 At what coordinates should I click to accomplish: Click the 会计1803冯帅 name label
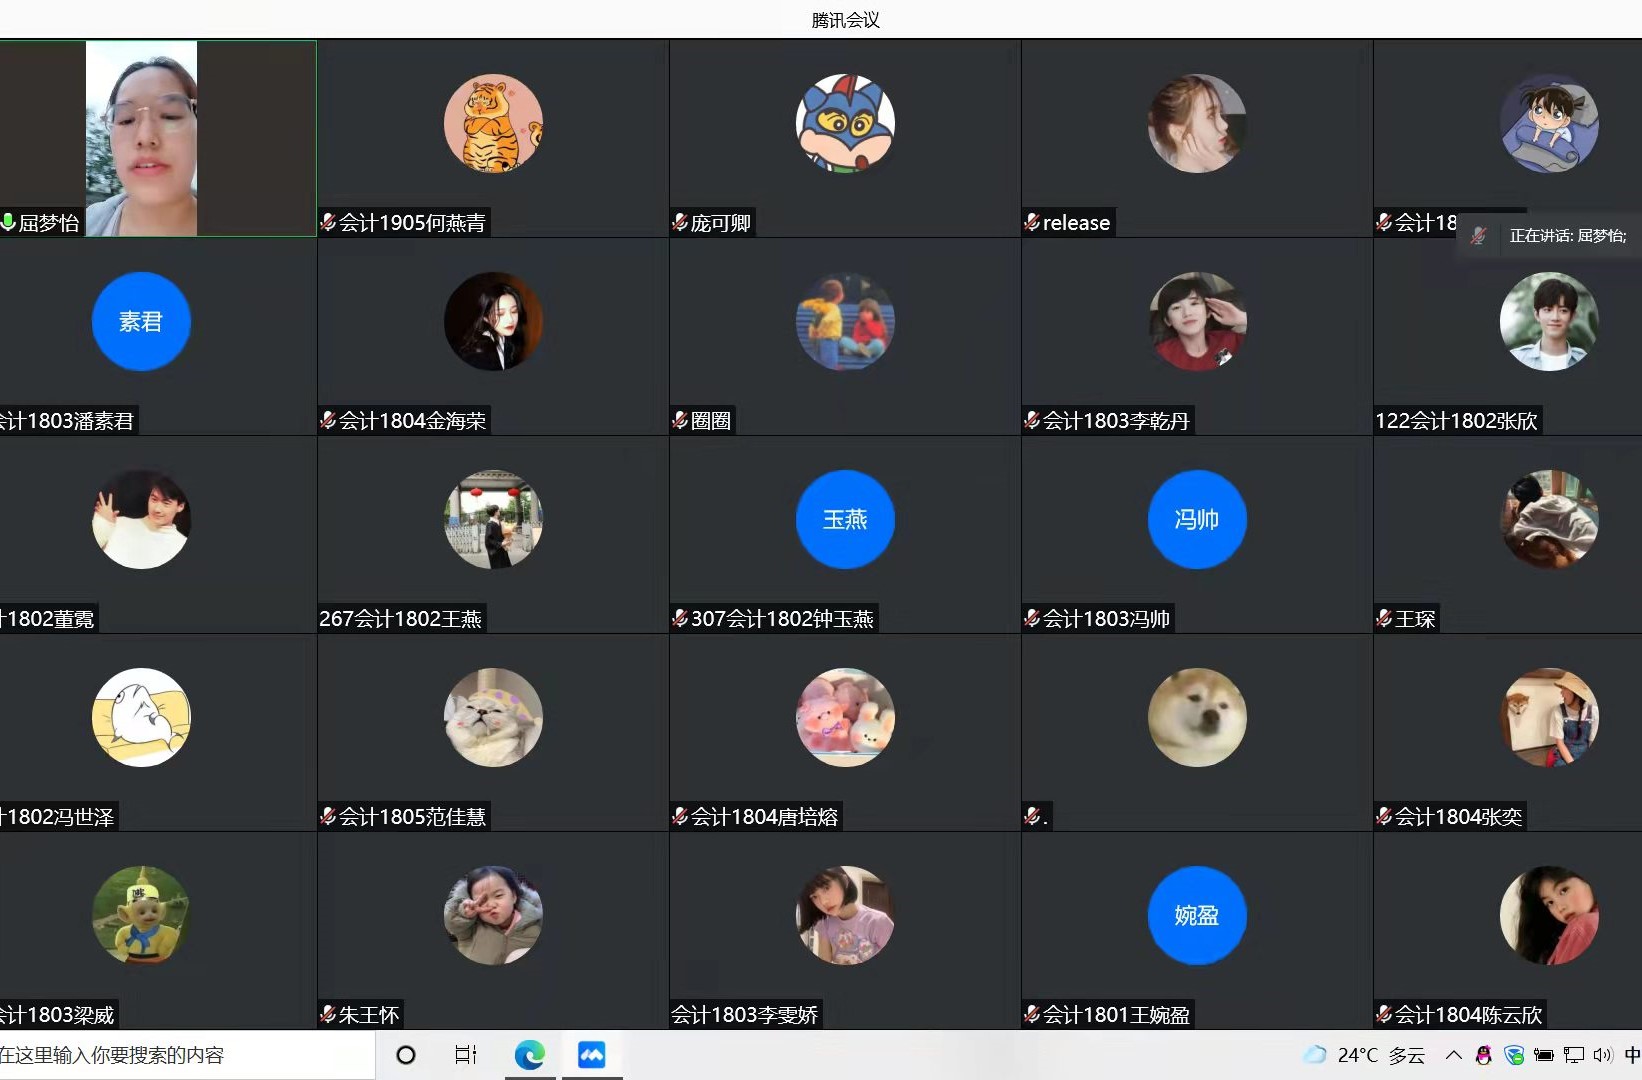1106,619
